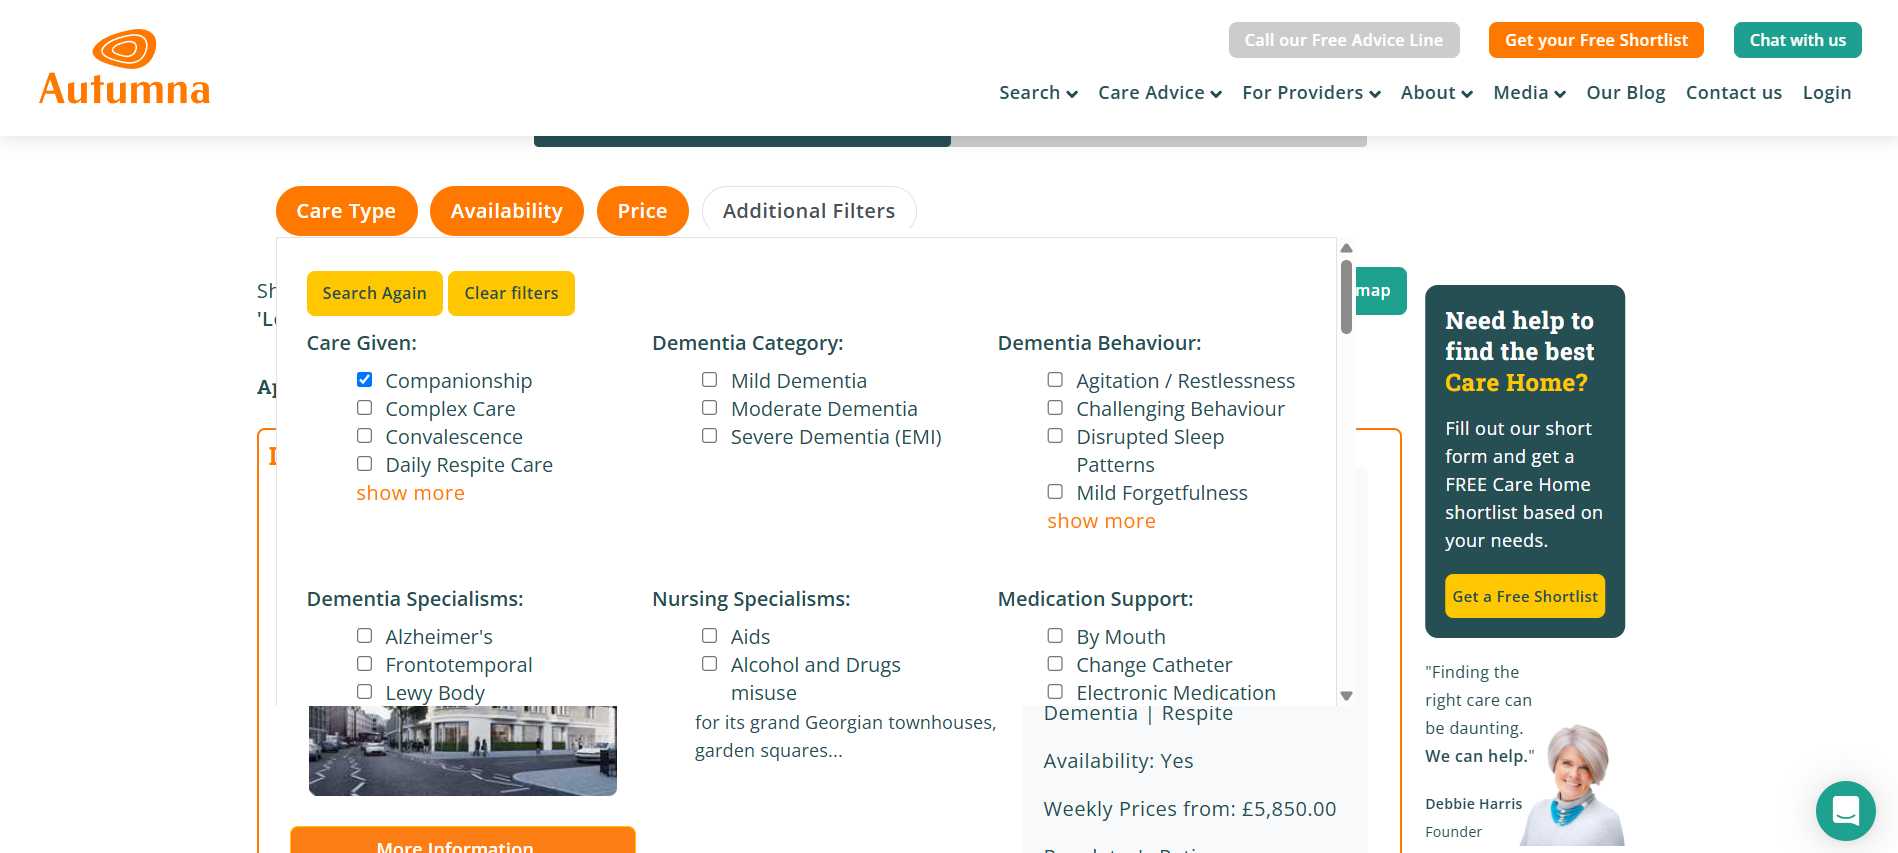
Task: Open the Care Type filter tab
Action: coord(346,211)
